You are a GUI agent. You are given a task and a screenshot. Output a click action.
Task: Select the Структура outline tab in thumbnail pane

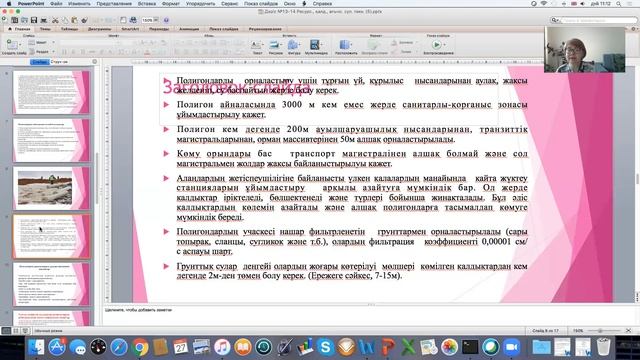click(59, 62)
